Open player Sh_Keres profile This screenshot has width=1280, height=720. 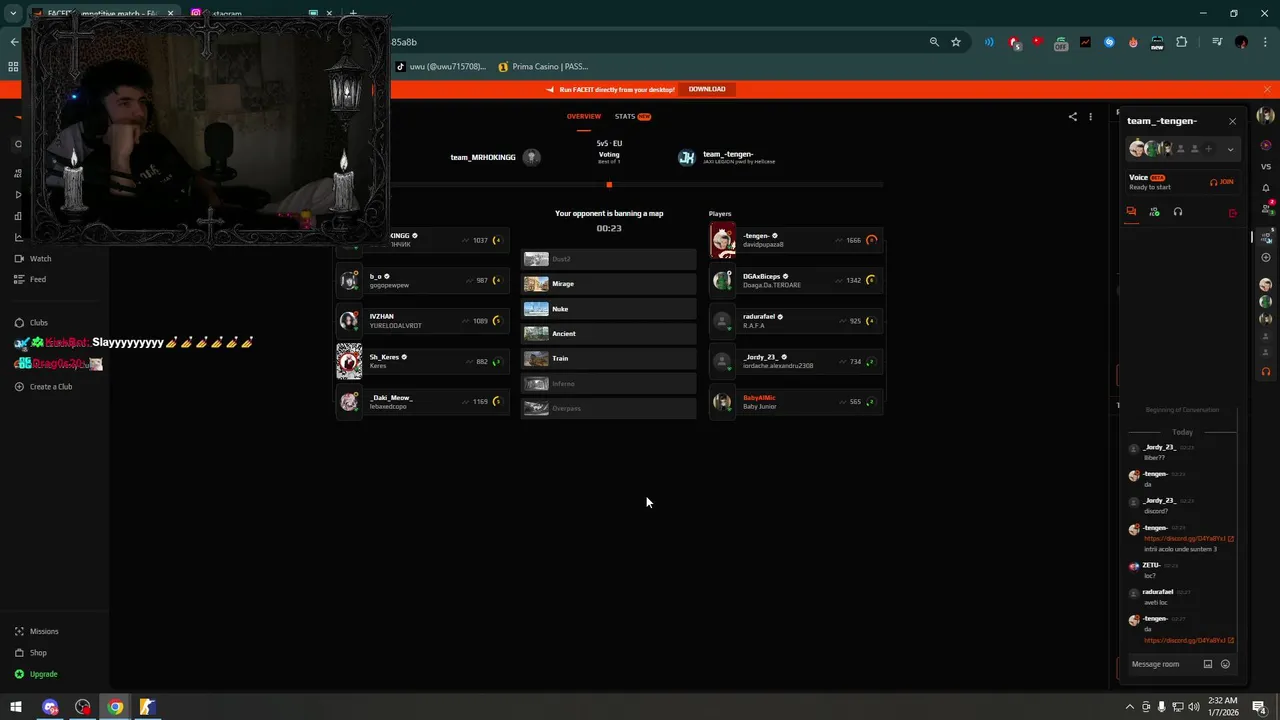pyautogui.click(x=423, y=361)
